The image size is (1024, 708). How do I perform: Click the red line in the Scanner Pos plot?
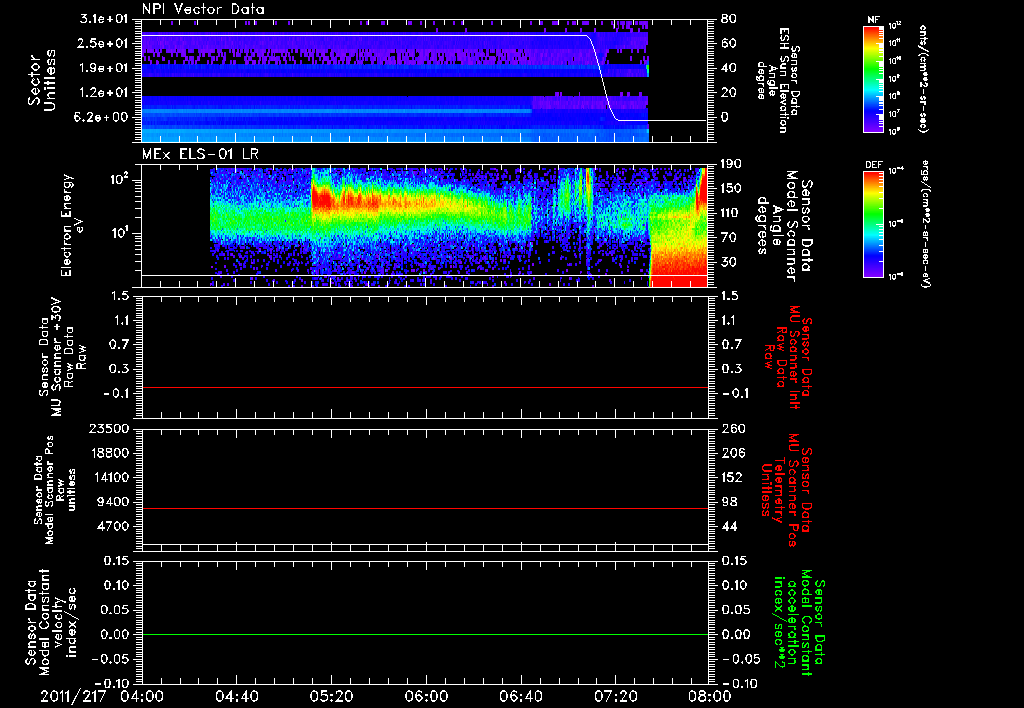pyautogui.click(x=424, y=508)
